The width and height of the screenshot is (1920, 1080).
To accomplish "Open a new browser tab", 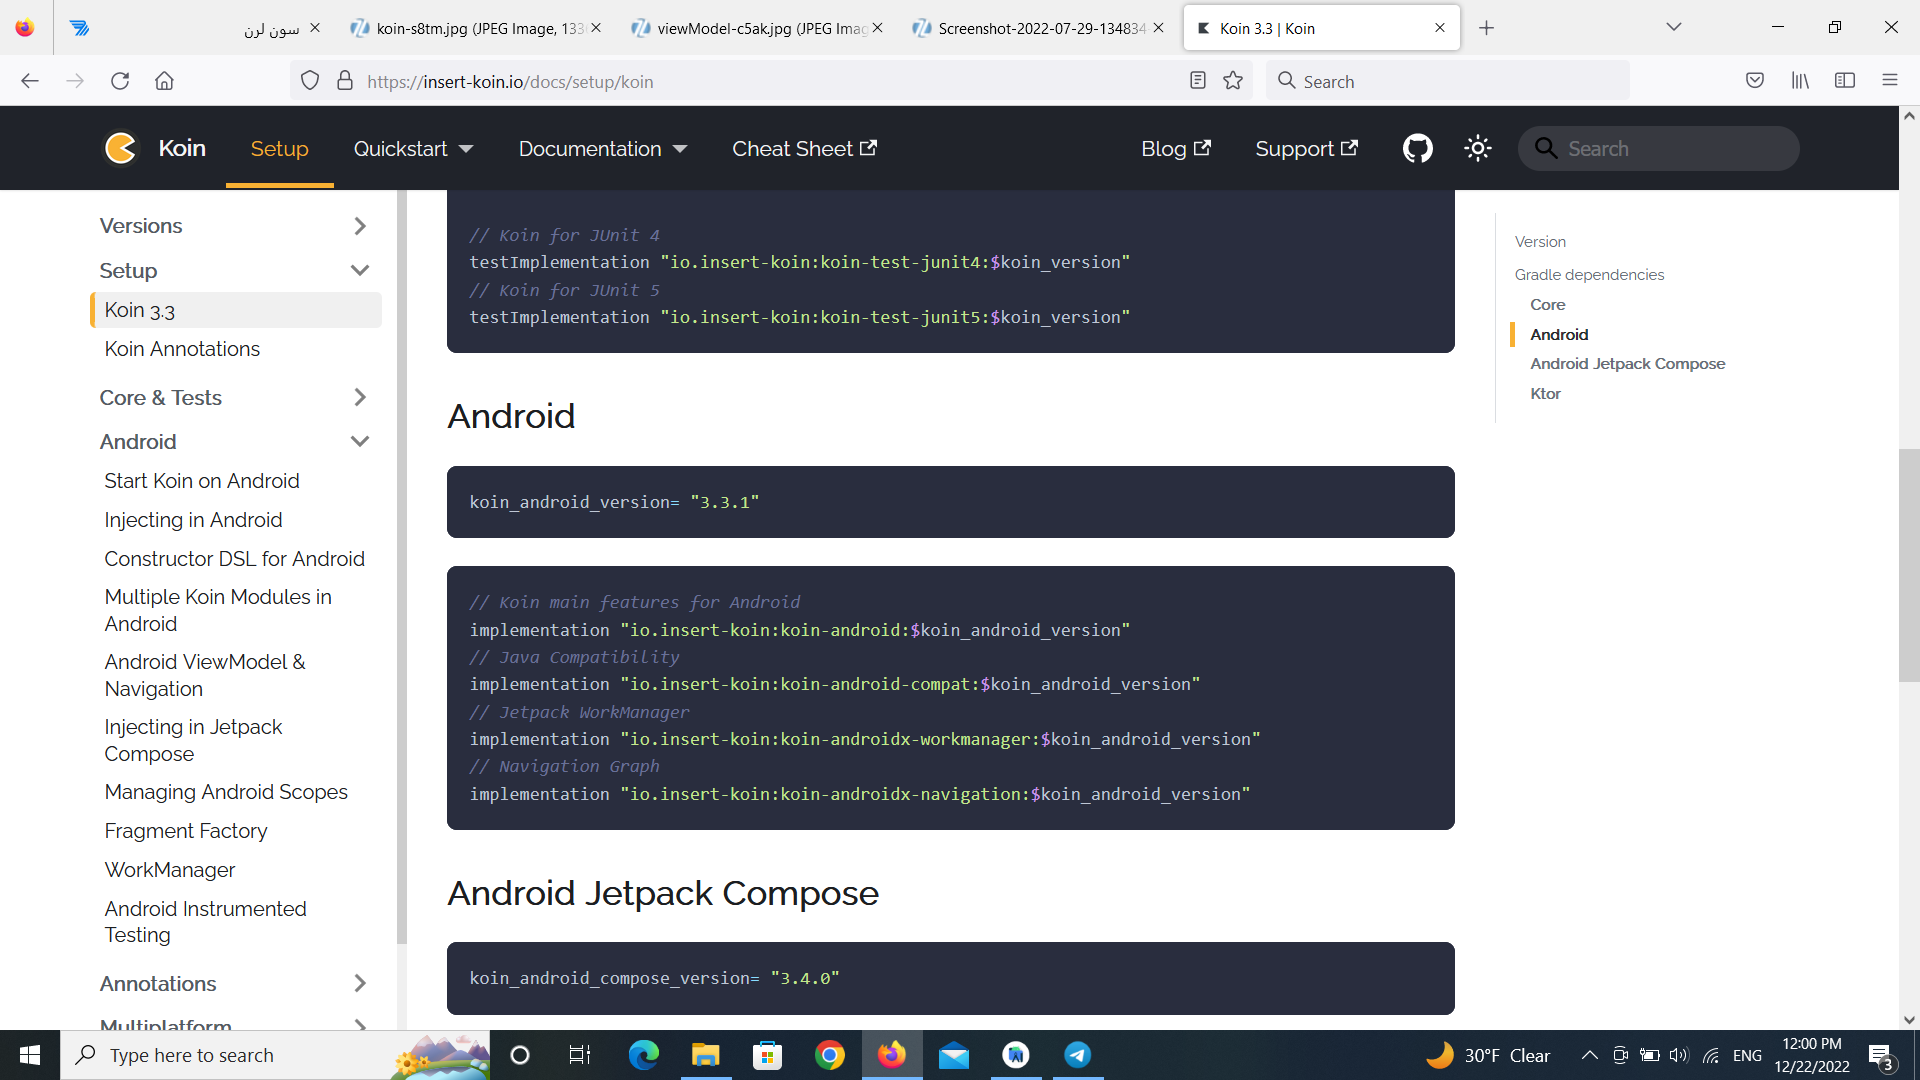I will pos(1486,28).
